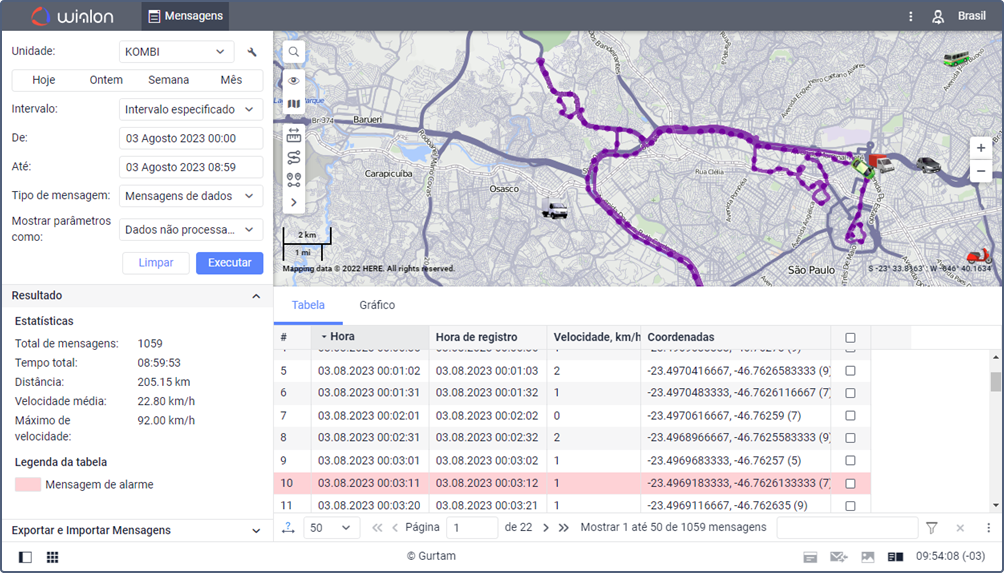1004x573 pixels.
Task: Click the table vertical scrollbar thumb
Action: (x=995, y=382)
